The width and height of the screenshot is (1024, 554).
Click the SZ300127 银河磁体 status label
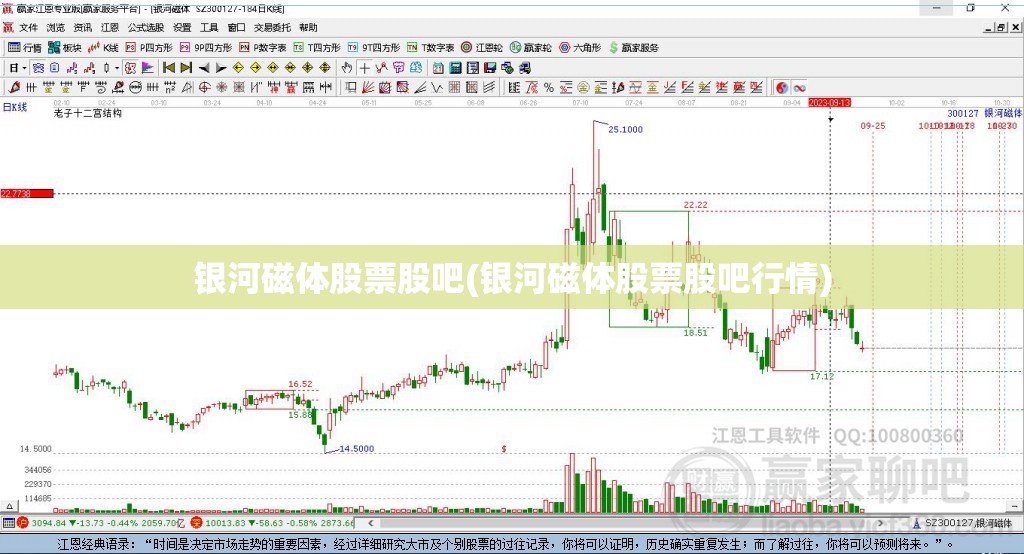tap(968, 523)
